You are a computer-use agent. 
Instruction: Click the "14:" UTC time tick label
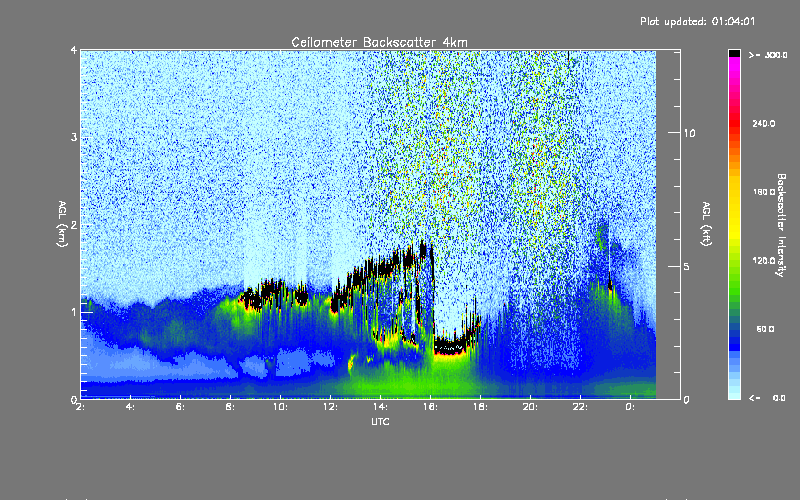coord(380,407)
